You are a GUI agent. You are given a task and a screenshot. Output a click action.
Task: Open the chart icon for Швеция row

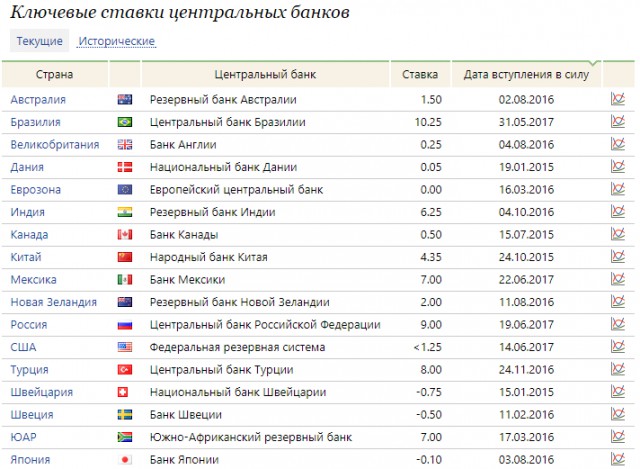coord(618,414)
